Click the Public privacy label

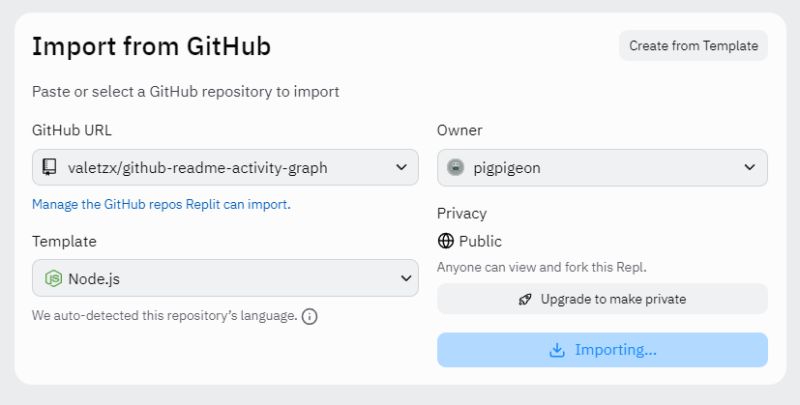[480, 241]
